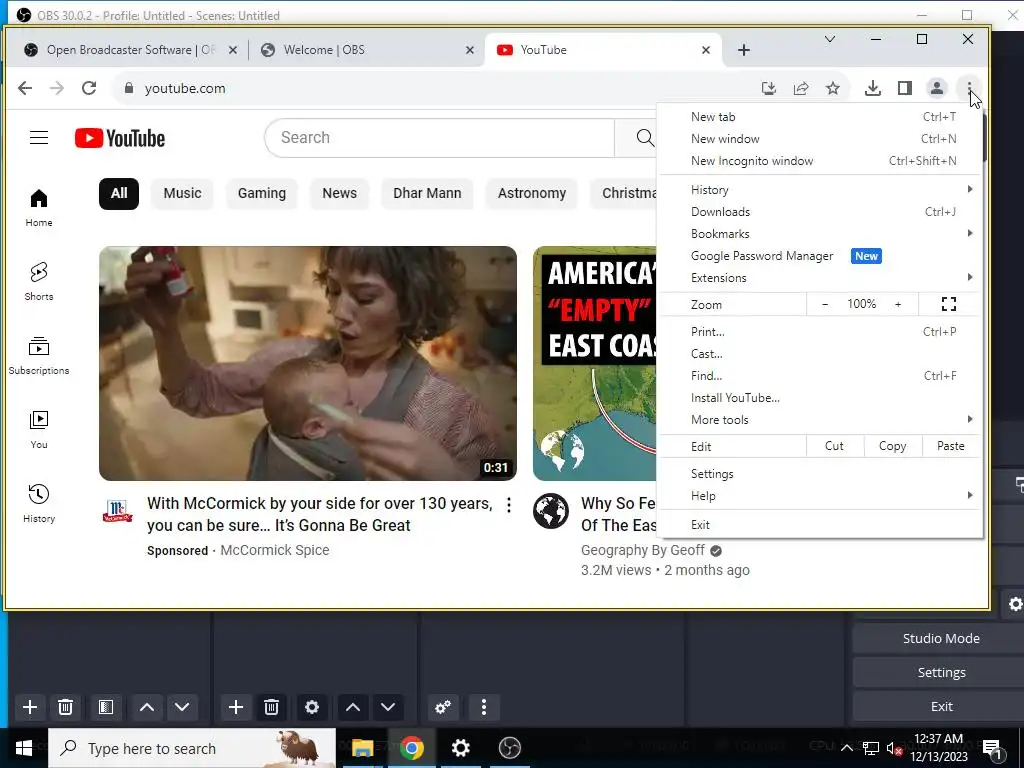Open History in YouTube sidebar
The height and width of the screenshot is (768, 1024).
pyautogui.click(x=39, y=504)
